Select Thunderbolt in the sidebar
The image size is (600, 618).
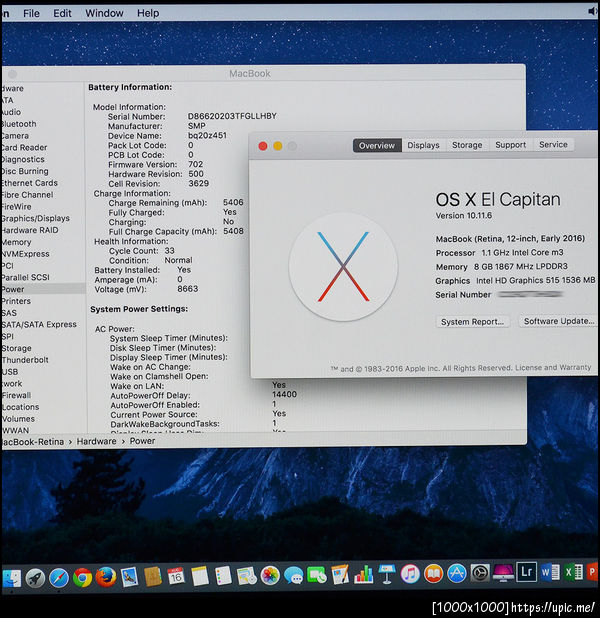(x=25, y=360)
